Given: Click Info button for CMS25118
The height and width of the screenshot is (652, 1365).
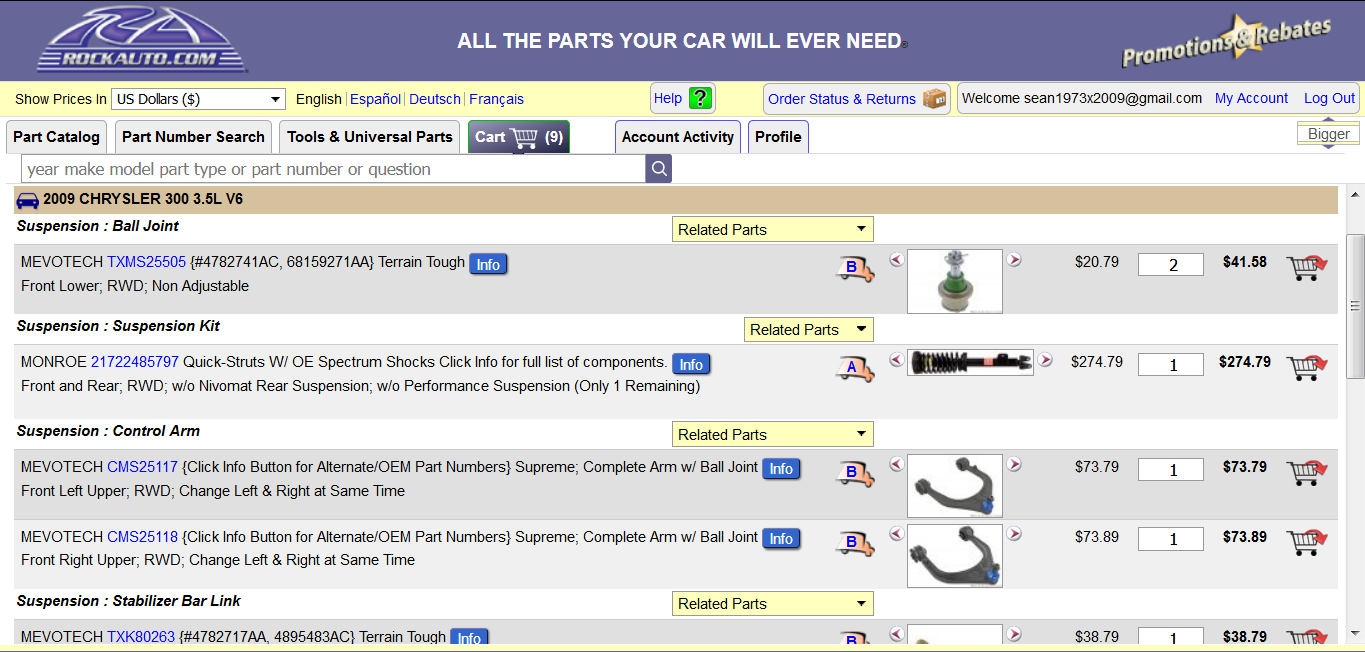Looking at the screenshot, I should pyautogui.click(x=781, y=538).
